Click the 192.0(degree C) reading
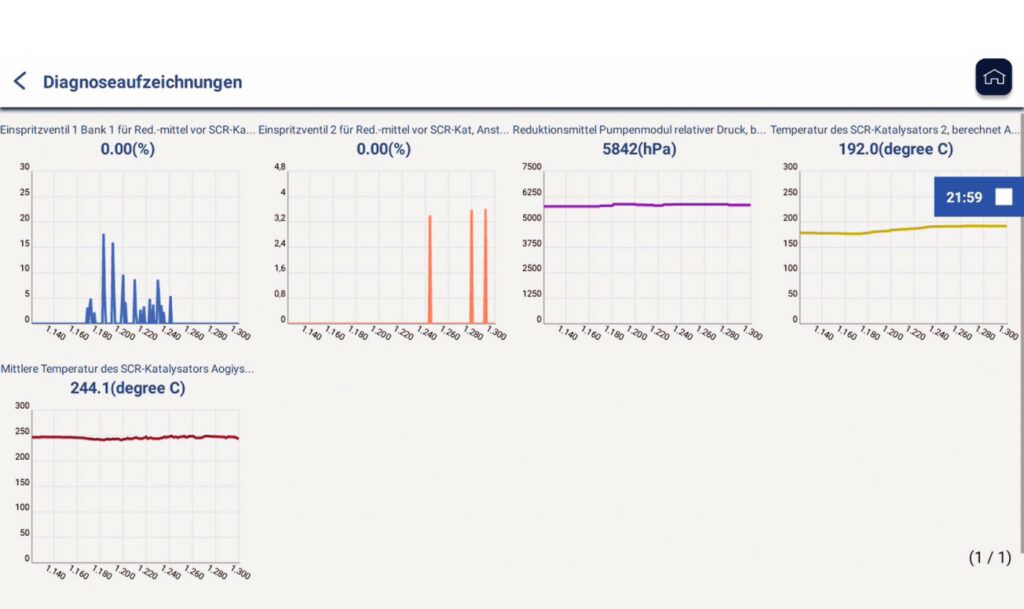 (x=895, y=149)
